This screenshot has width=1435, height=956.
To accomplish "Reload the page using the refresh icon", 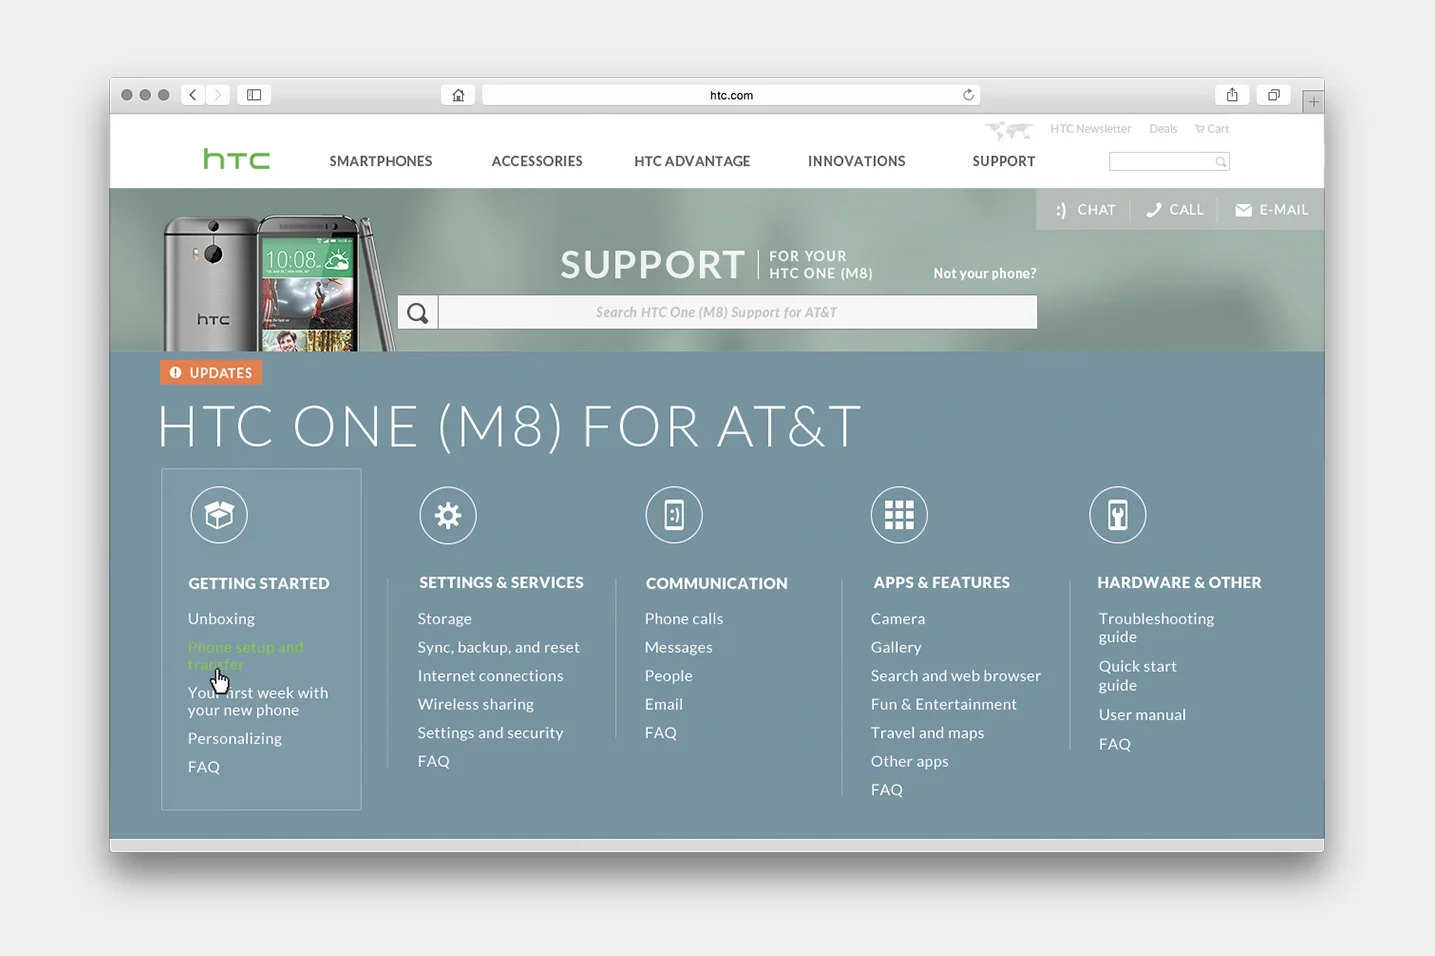I will [968, 95].
